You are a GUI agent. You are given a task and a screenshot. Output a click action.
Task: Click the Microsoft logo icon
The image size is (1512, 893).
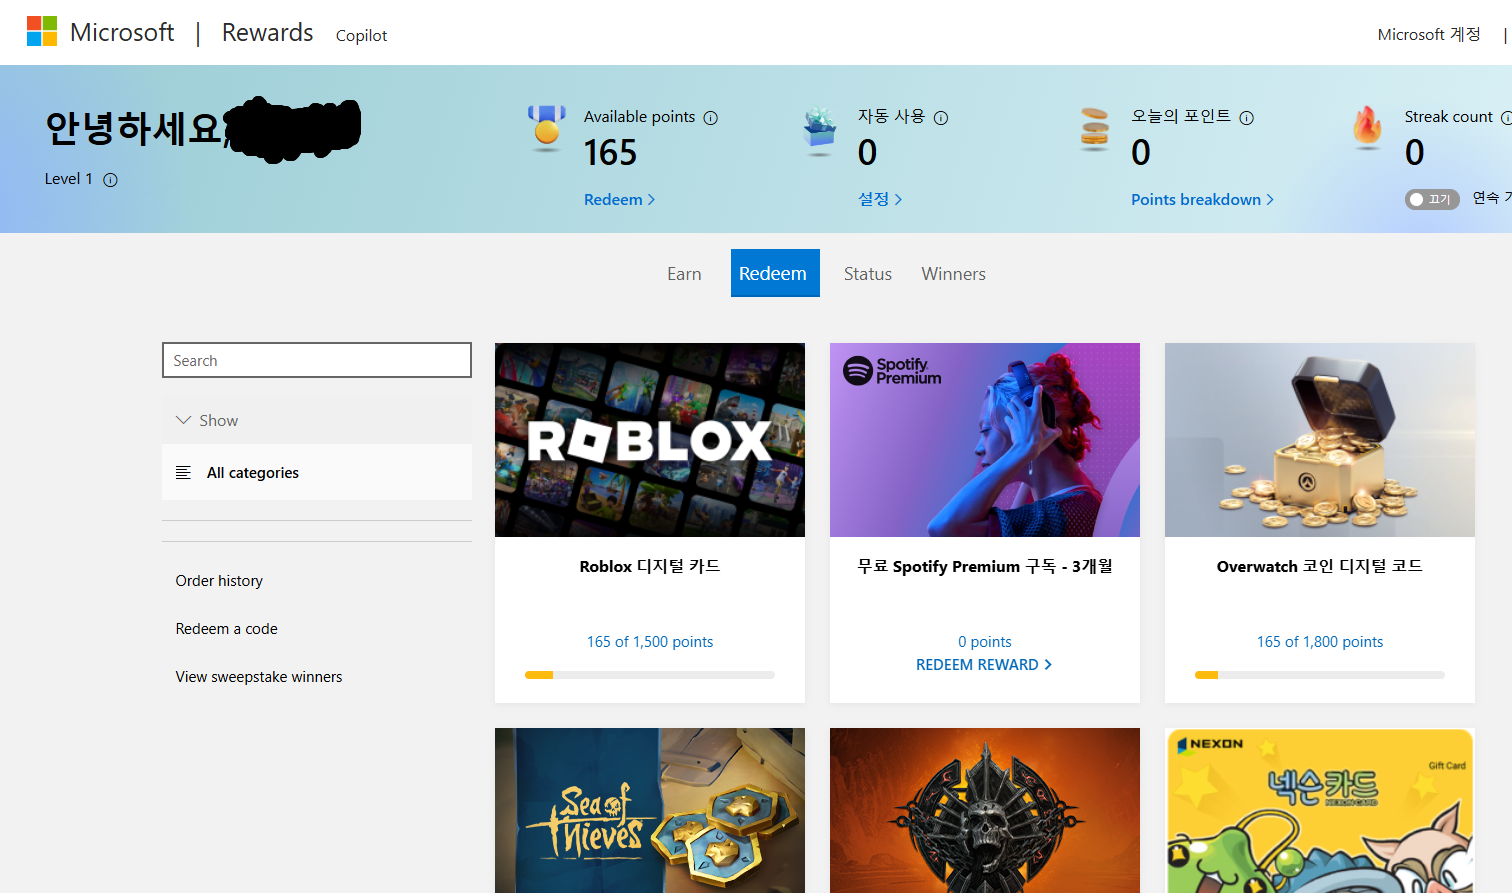[x=42, y=31]
